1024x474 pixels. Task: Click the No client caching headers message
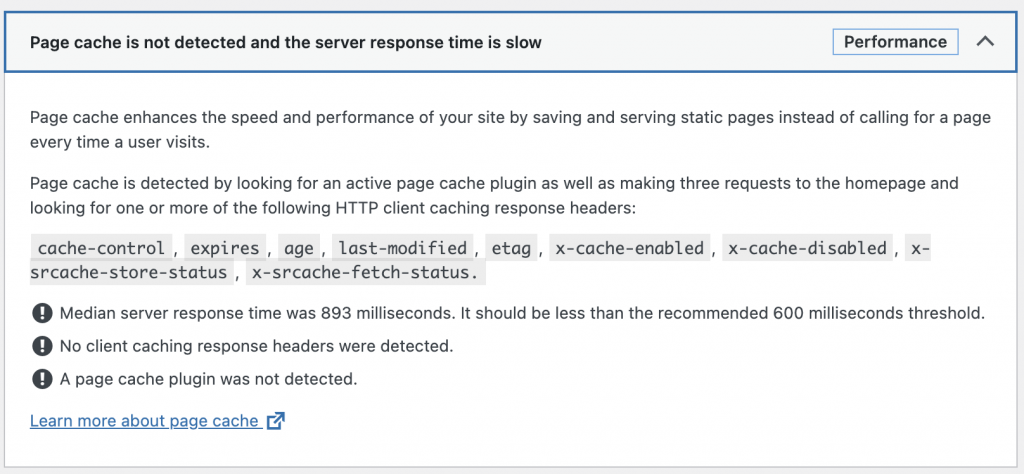coord(257,346)
